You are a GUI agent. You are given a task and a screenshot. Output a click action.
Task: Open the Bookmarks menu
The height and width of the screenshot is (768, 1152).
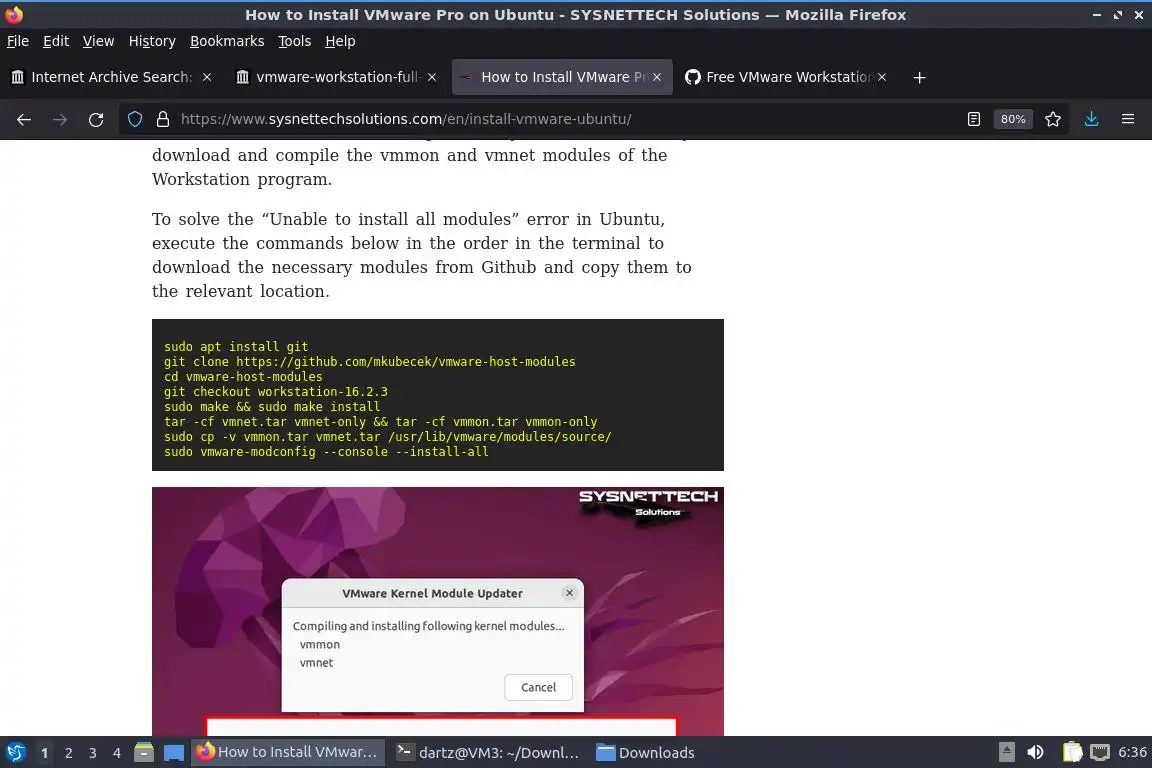(227, 41)
